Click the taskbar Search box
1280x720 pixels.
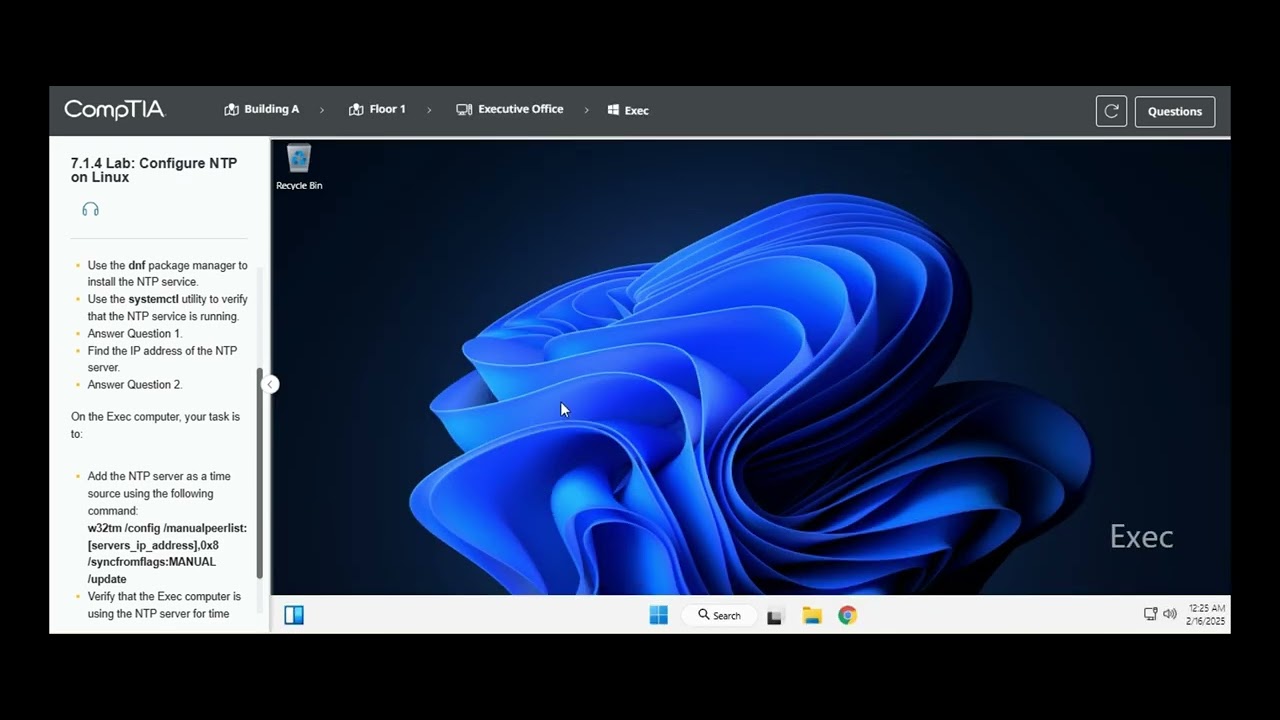click(719, 615)
